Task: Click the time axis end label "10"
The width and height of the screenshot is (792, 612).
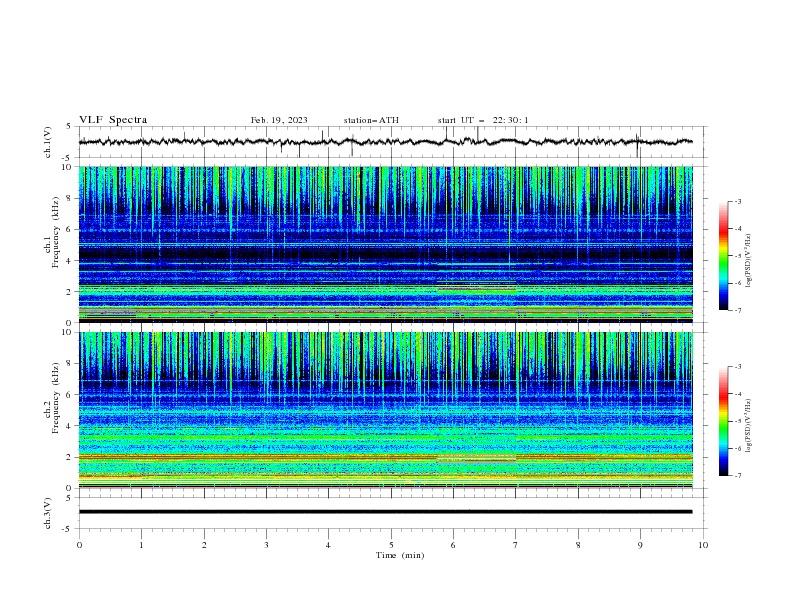Action: (x=703, y=545)
